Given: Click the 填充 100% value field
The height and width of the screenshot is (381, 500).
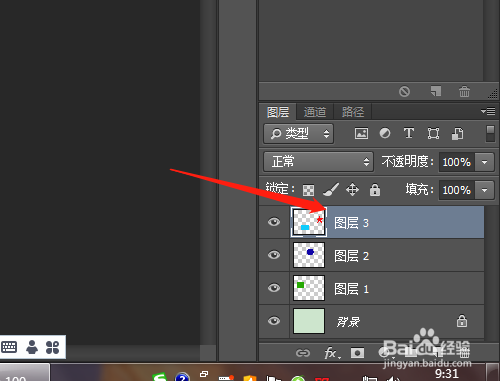Looking at the screenshot, I should tap(456, 190).
